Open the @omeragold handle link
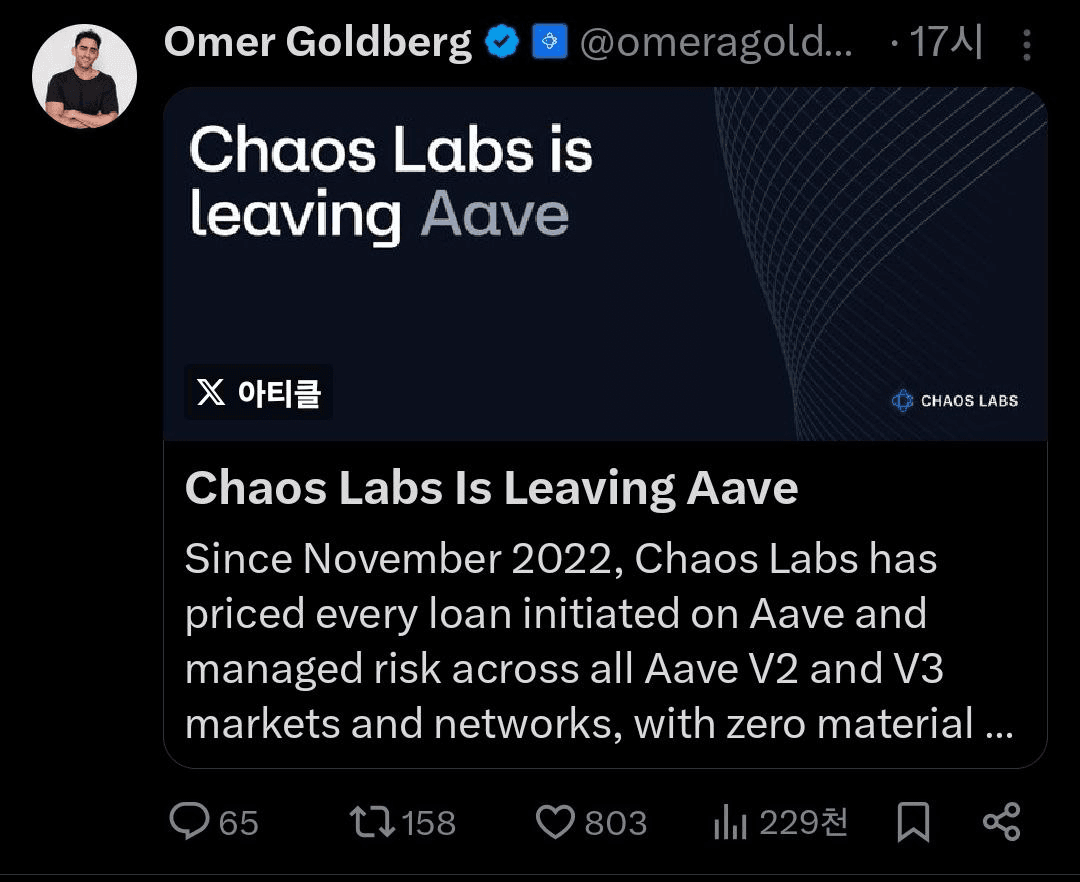 (x=716, y=43)
